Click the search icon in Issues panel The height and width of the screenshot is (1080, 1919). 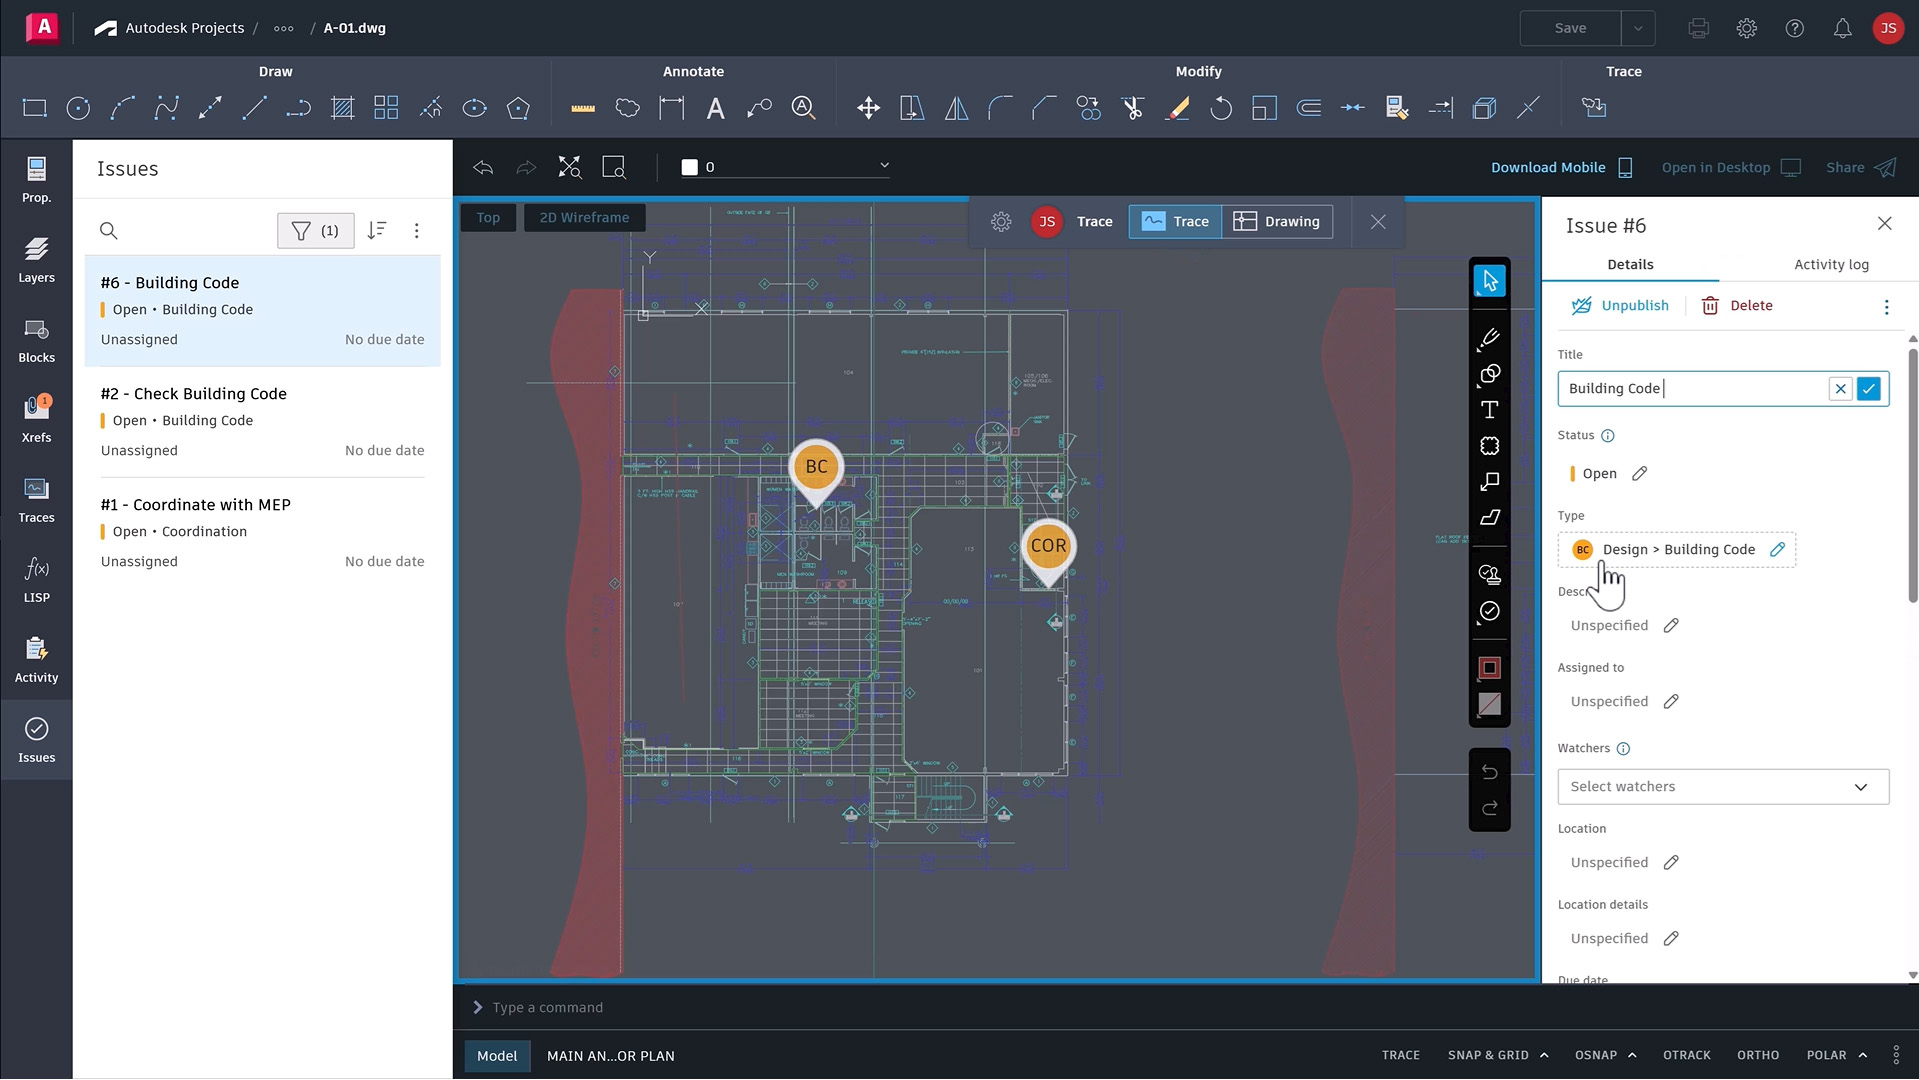coord(109,231)
